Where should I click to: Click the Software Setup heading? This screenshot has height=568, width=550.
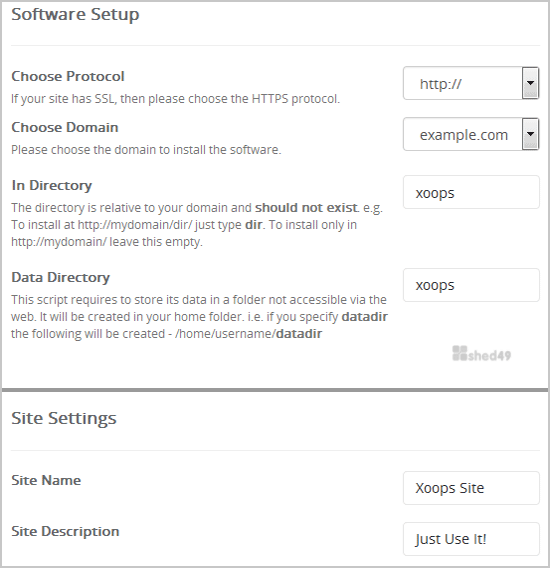coord(75,15)
